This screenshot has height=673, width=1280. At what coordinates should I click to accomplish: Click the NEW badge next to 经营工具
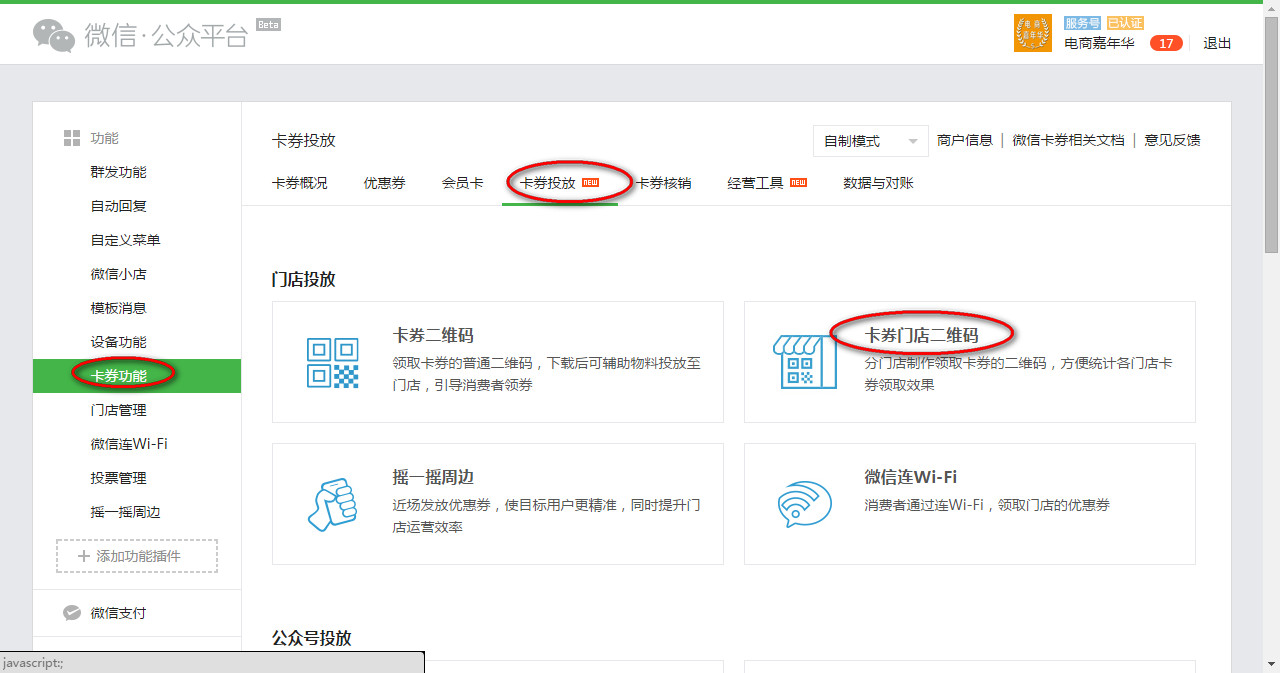799,183
